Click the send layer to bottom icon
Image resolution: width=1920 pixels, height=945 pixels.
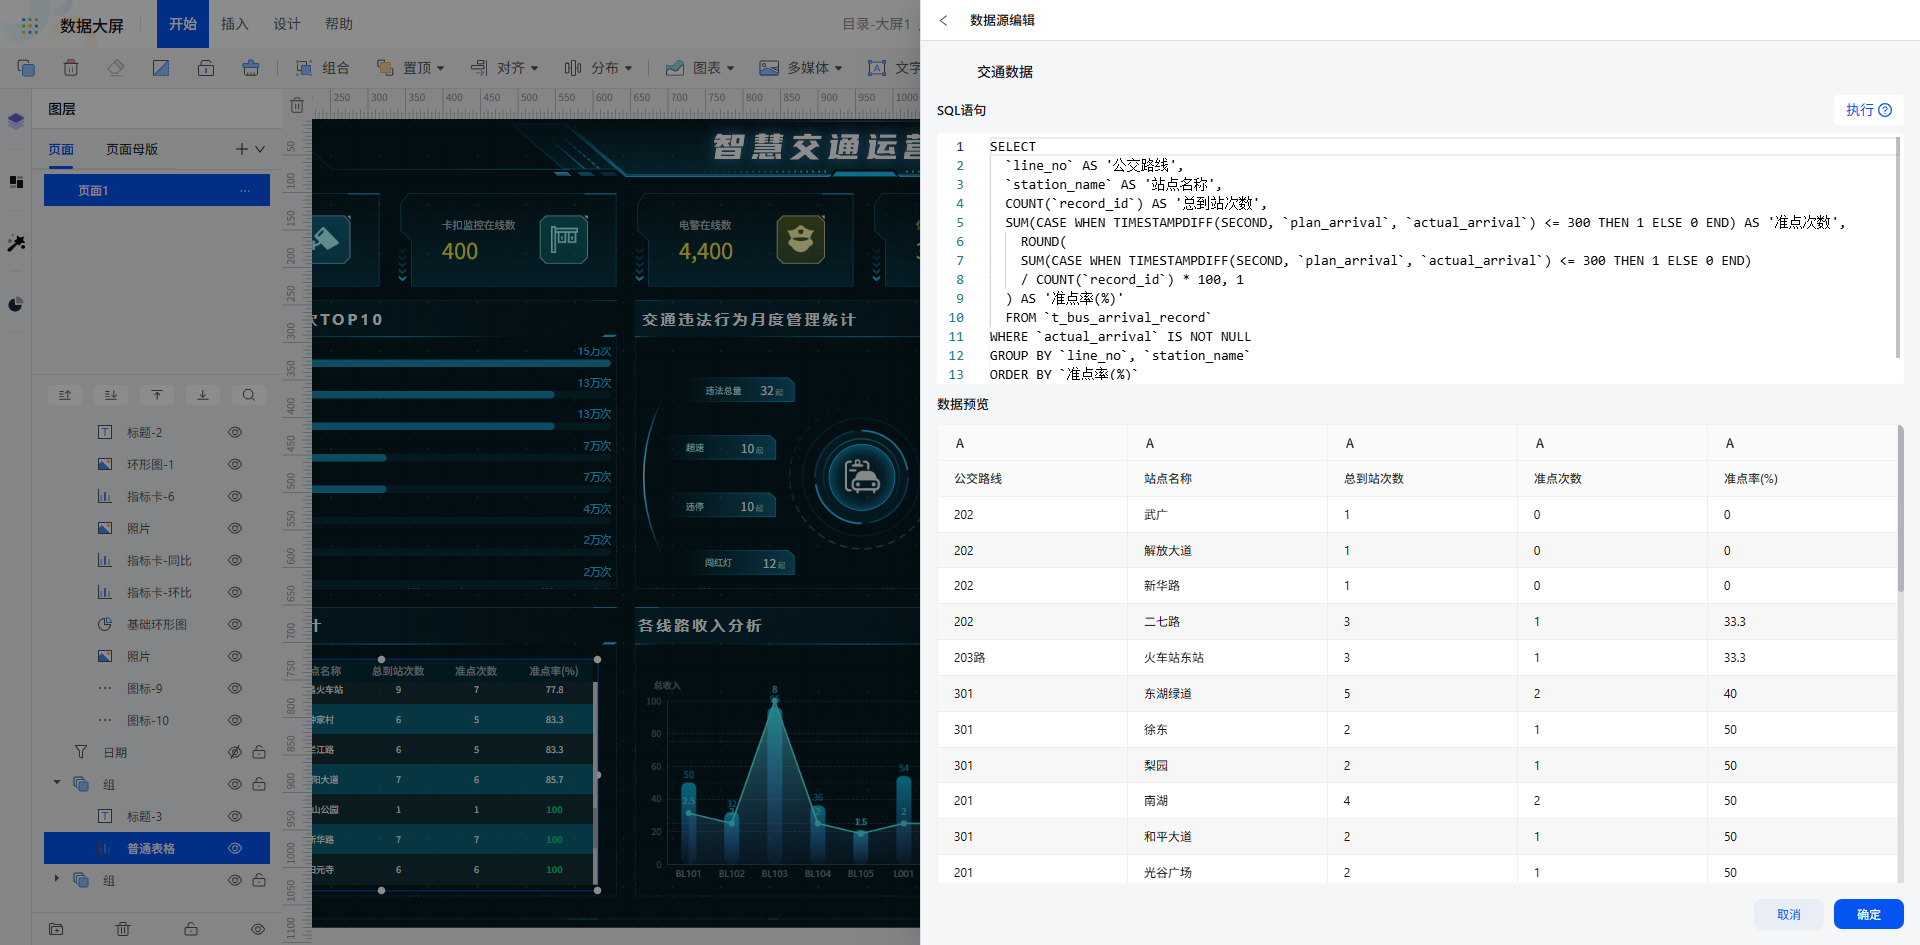click(203, 395)
